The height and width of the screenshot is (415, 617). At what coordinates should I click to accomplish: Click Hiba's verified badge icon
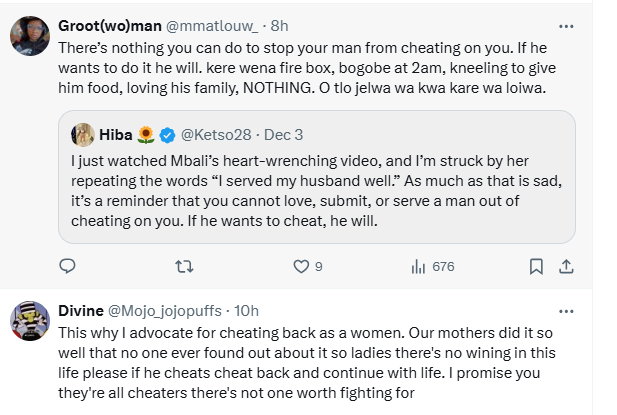166,135
